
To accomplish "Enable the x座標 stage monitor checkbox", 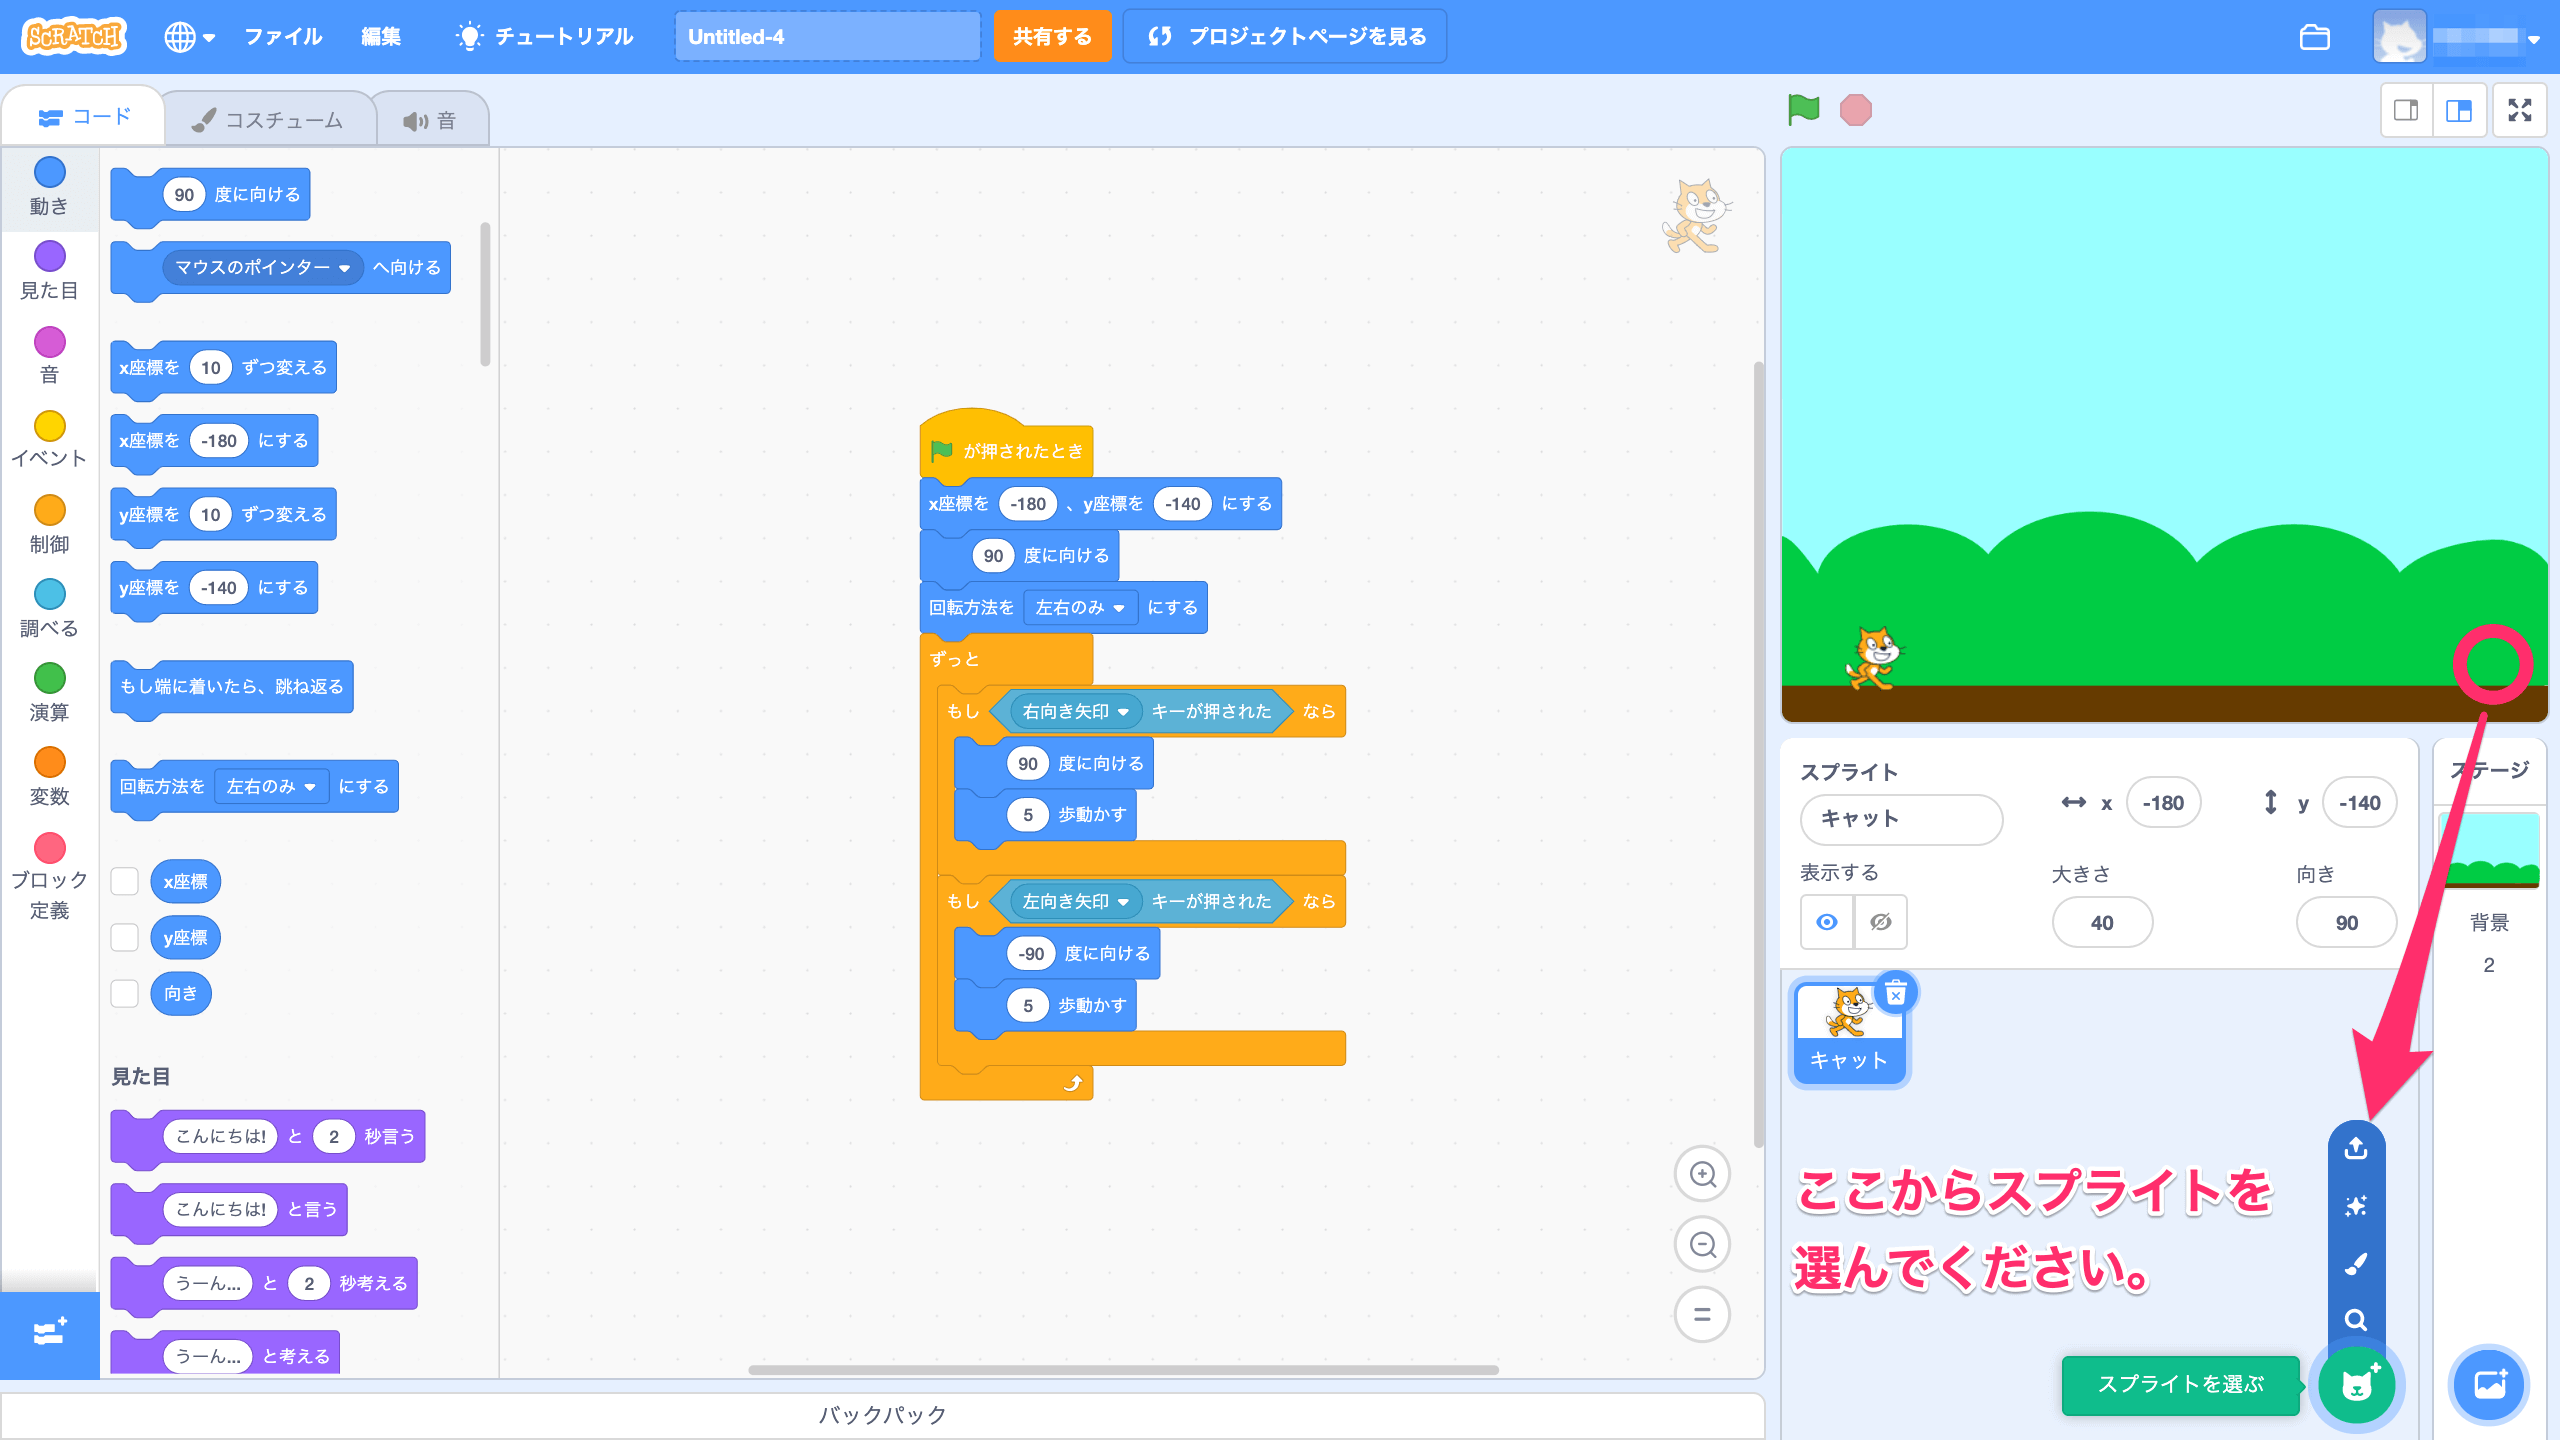I will click(125, 882).
